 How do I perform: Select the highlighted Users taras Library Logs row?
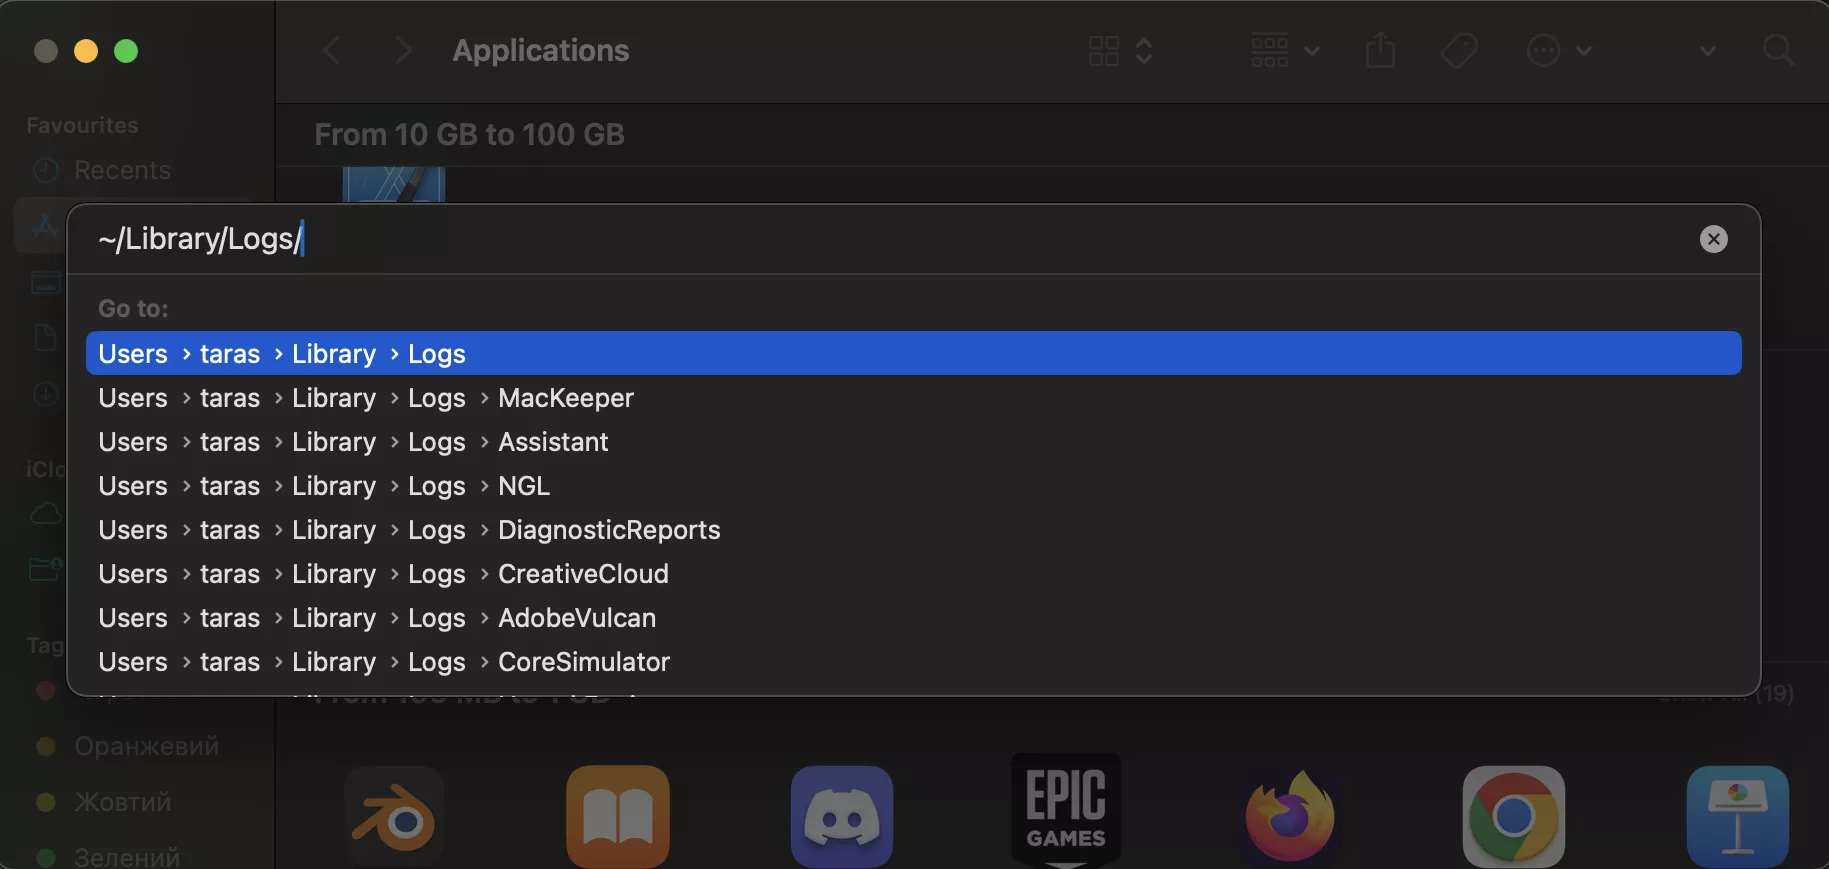[912, 354]
